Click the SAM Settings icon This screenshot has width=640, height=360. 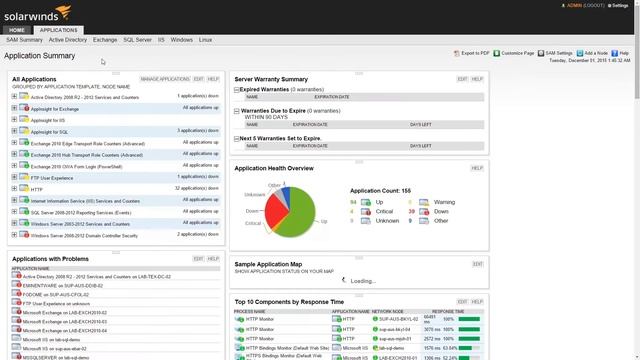click(541, 53)
